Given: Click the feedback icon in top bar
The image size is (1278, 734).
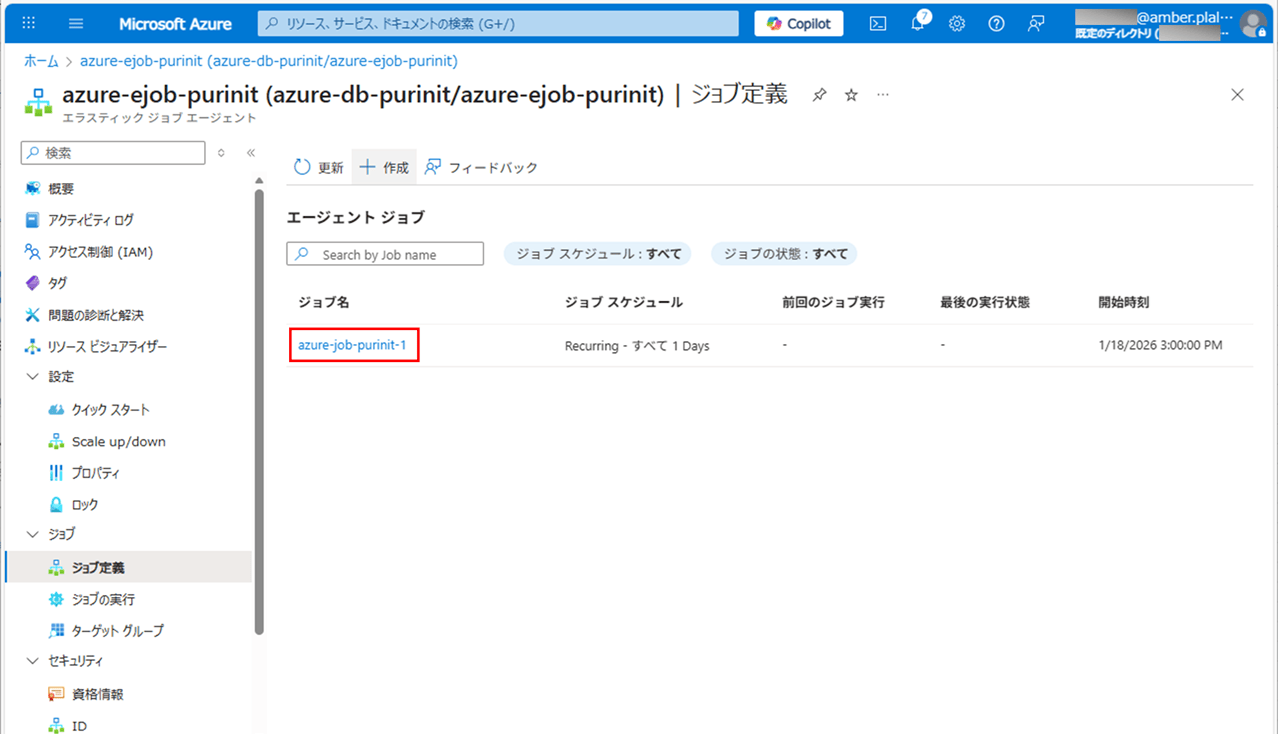Looking at the screenshot, I should pyautogui.click(x=1036, y=23).
